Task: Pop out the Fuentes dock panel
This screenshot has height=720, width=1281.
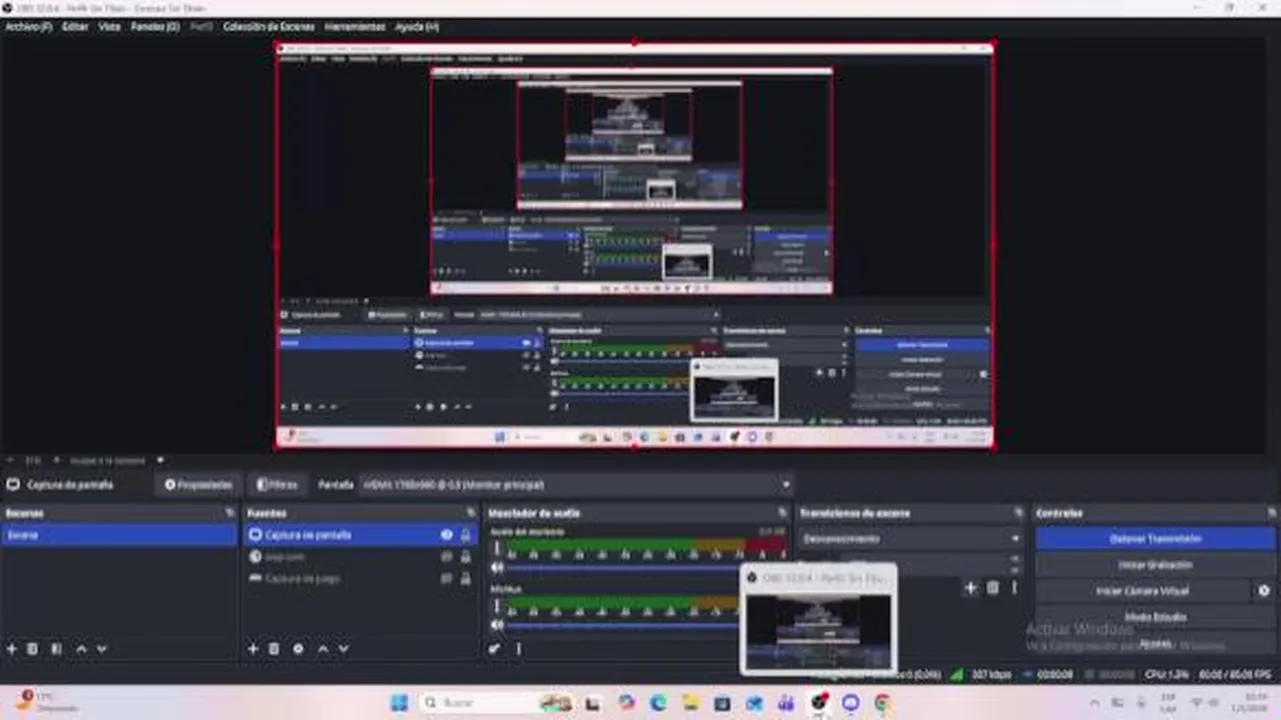Action: pos(471,513)
